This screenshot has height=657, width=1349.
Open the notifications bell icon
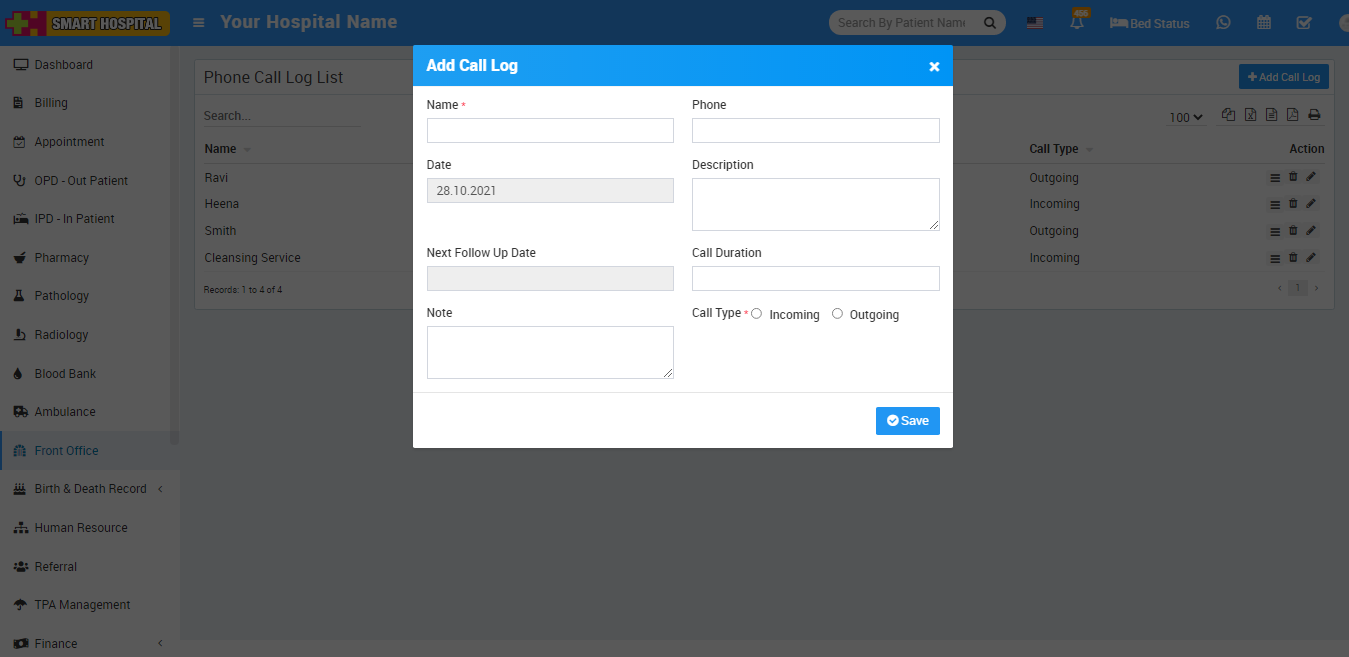1077,23
